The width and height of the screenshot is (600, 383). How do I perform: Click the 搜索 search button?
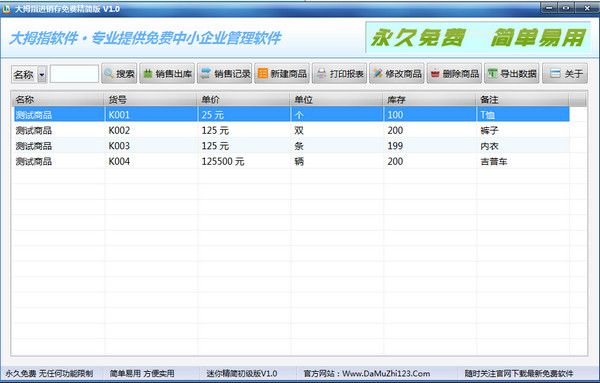point(119,73)
